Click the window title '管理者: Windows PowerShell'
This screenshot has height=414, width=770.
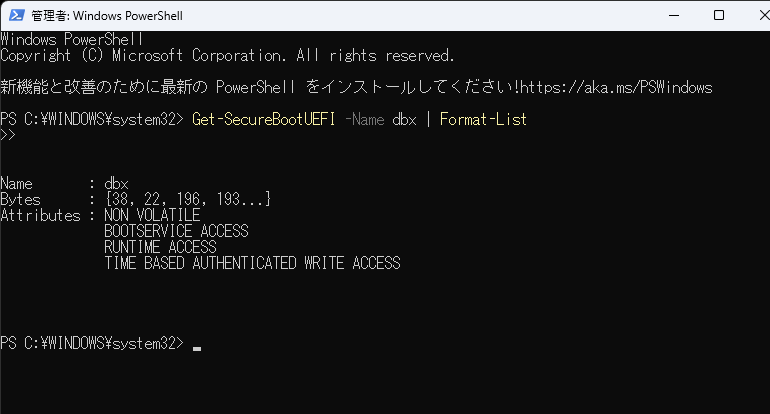pyautogui.click(x=107, y=16)
